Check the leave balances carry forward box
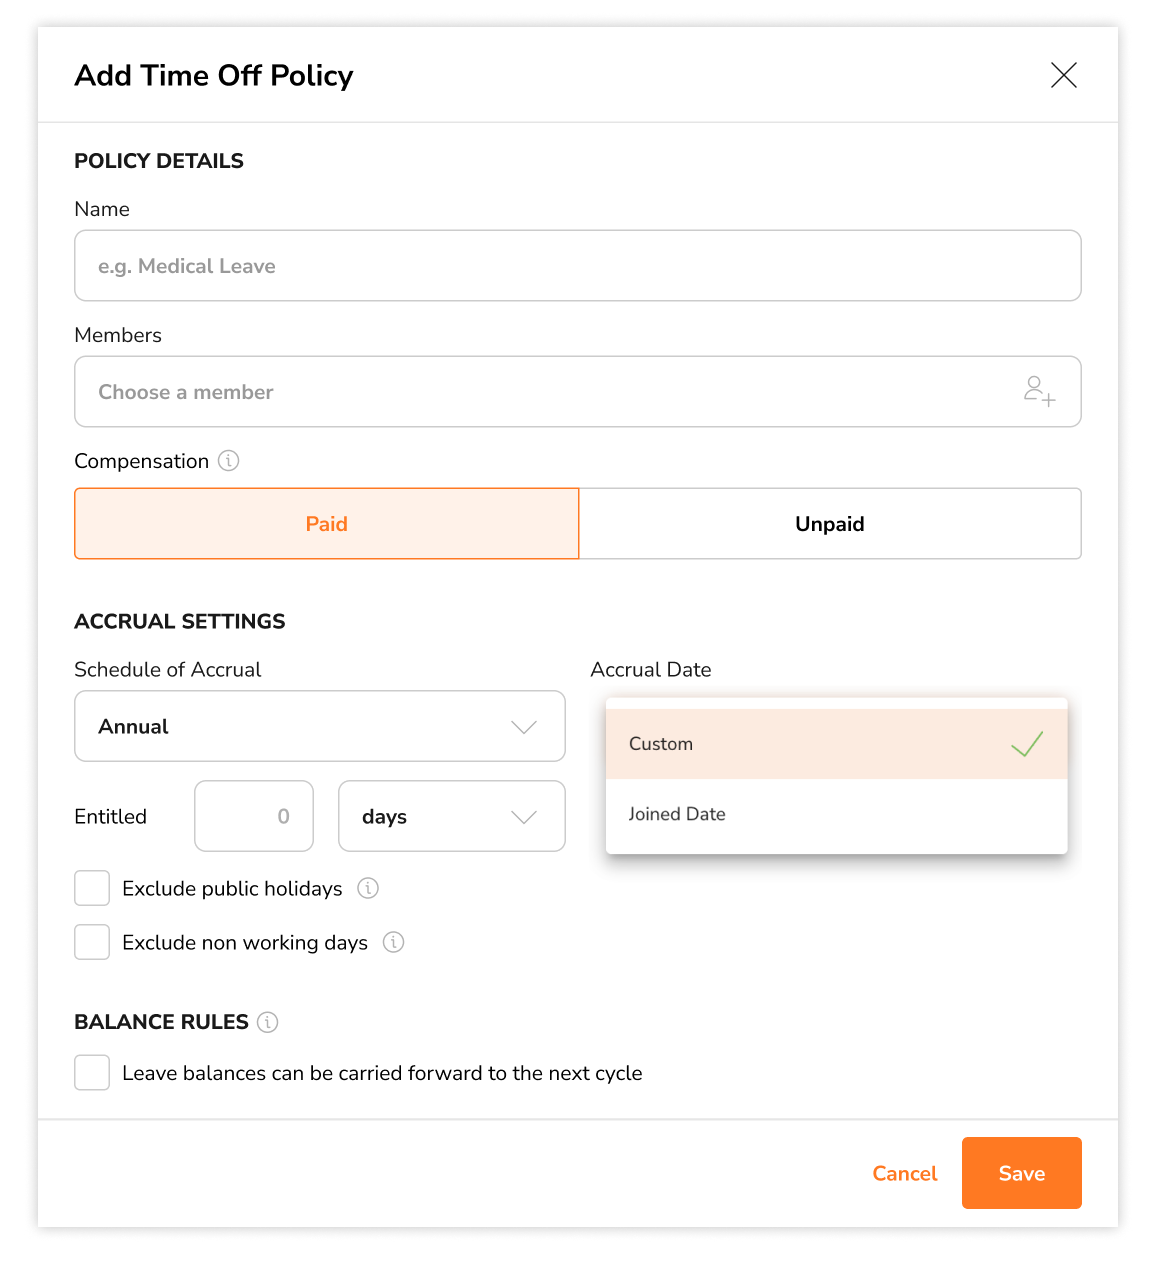Viewport: 1156px width, 1261px height. click(92, 1072)
